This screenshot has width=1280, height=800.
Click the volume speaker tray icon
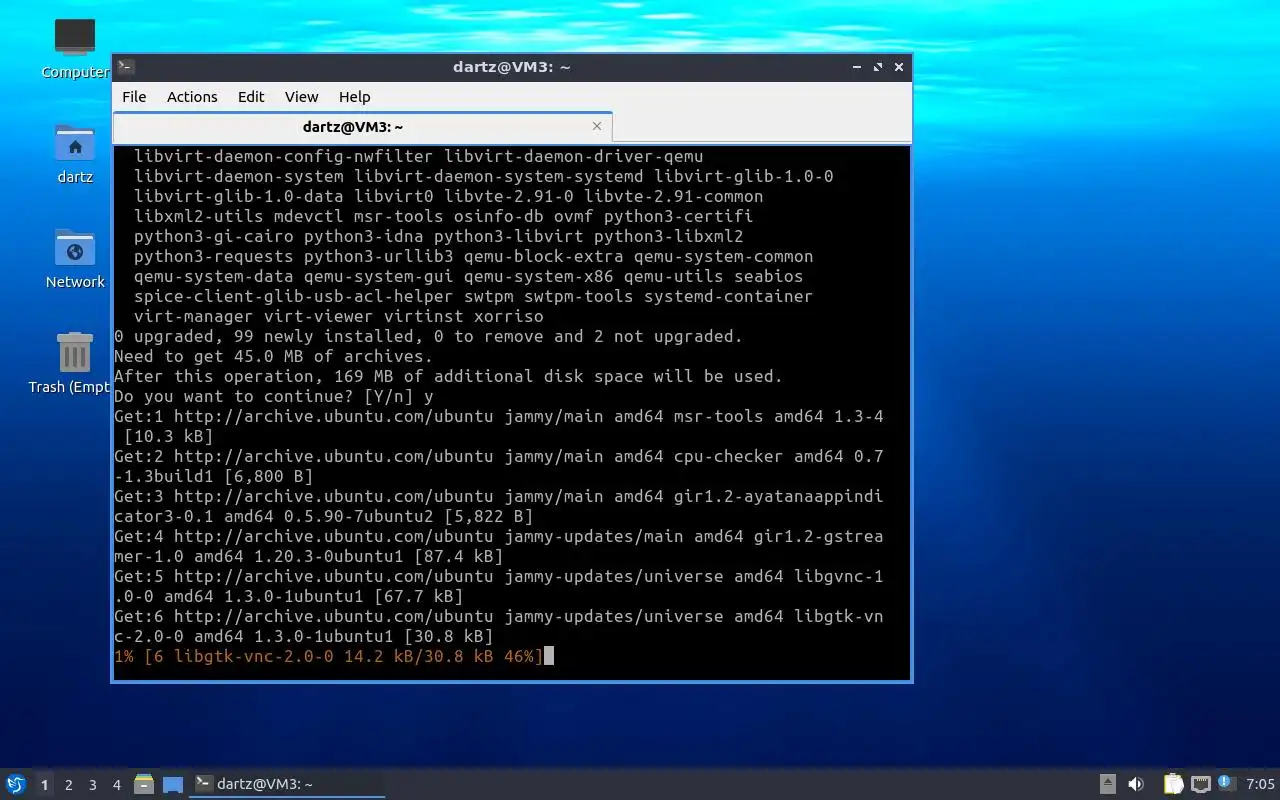point(1136,784)
